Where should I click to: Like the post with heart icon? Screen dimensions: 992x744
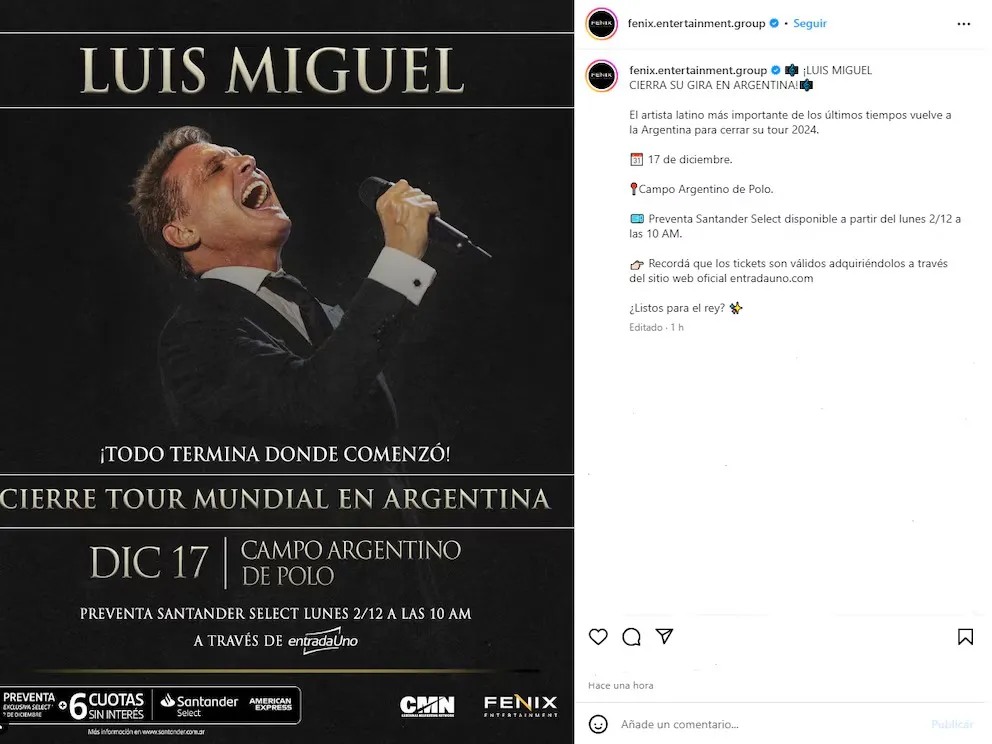[x=598, y=637]
